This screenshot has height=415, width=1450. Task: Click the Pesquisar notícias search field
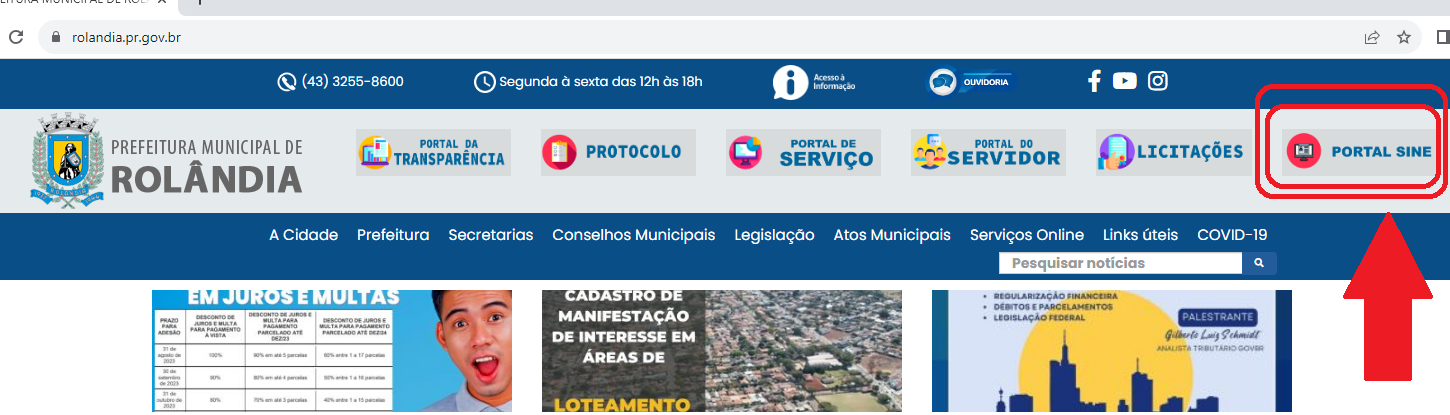click(1120, 263)
